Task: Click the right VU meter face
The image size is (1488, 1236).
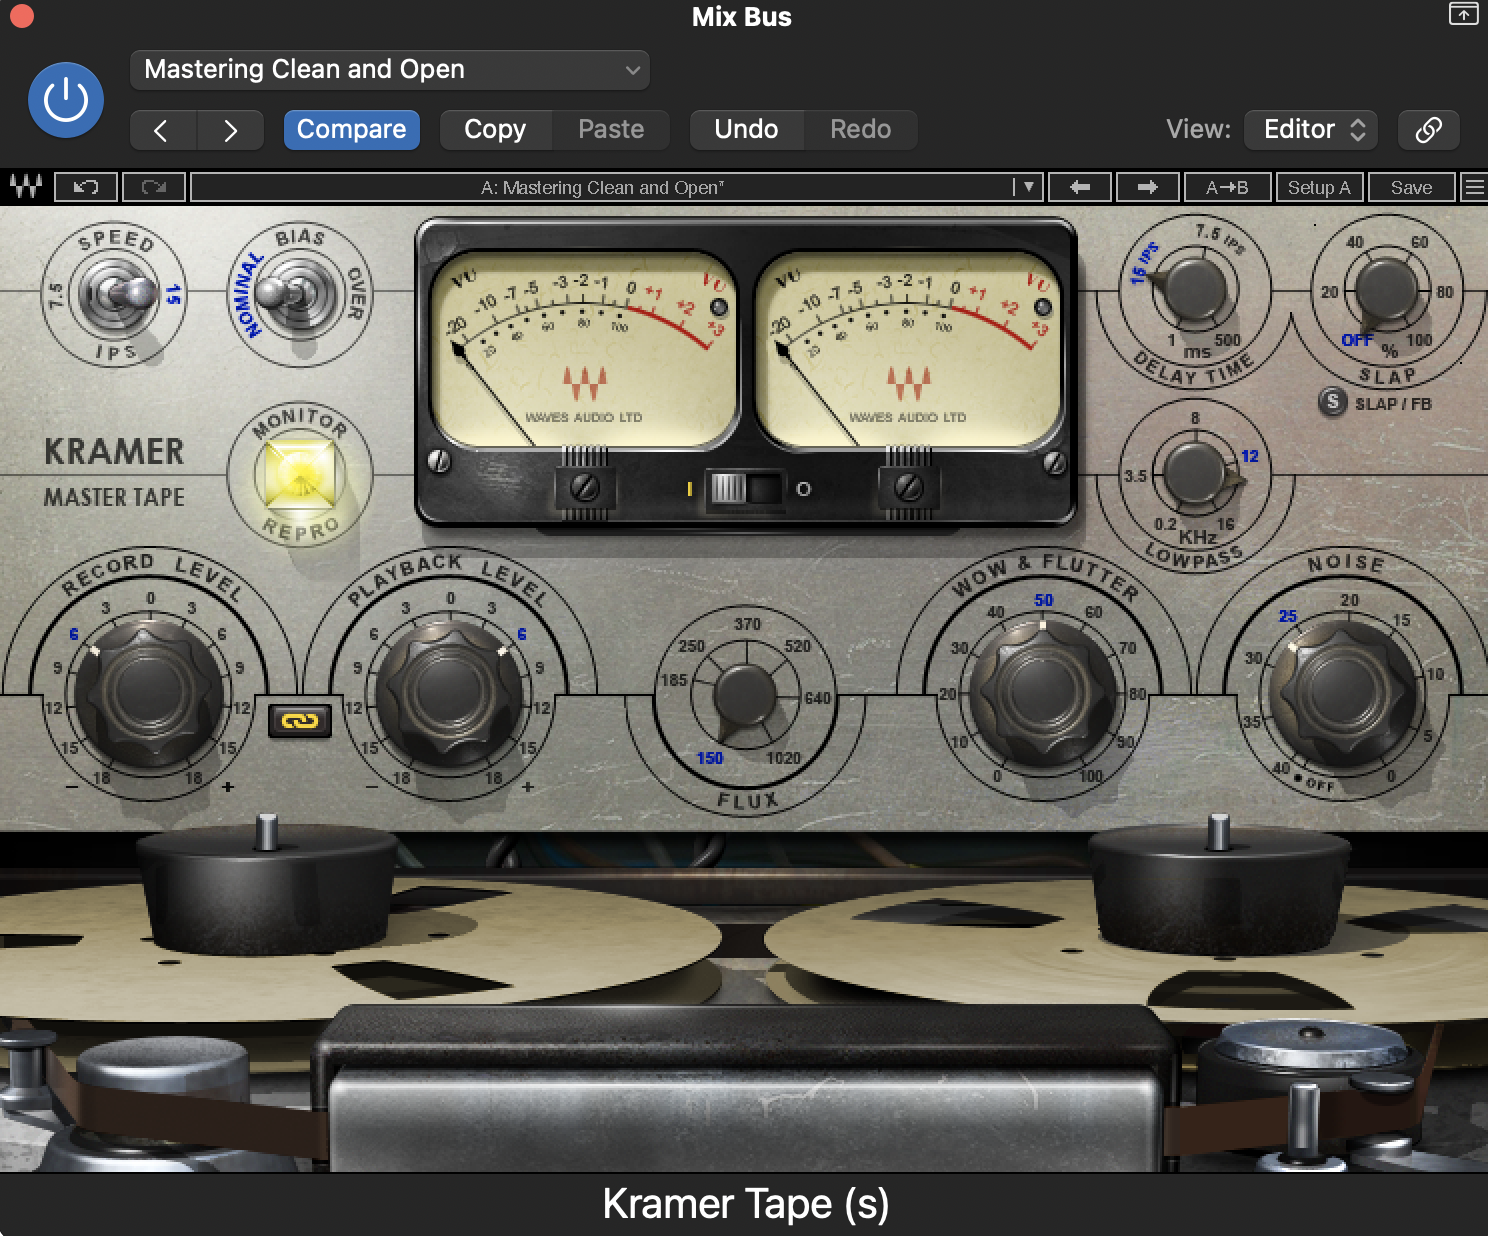Action: point(908,348)
